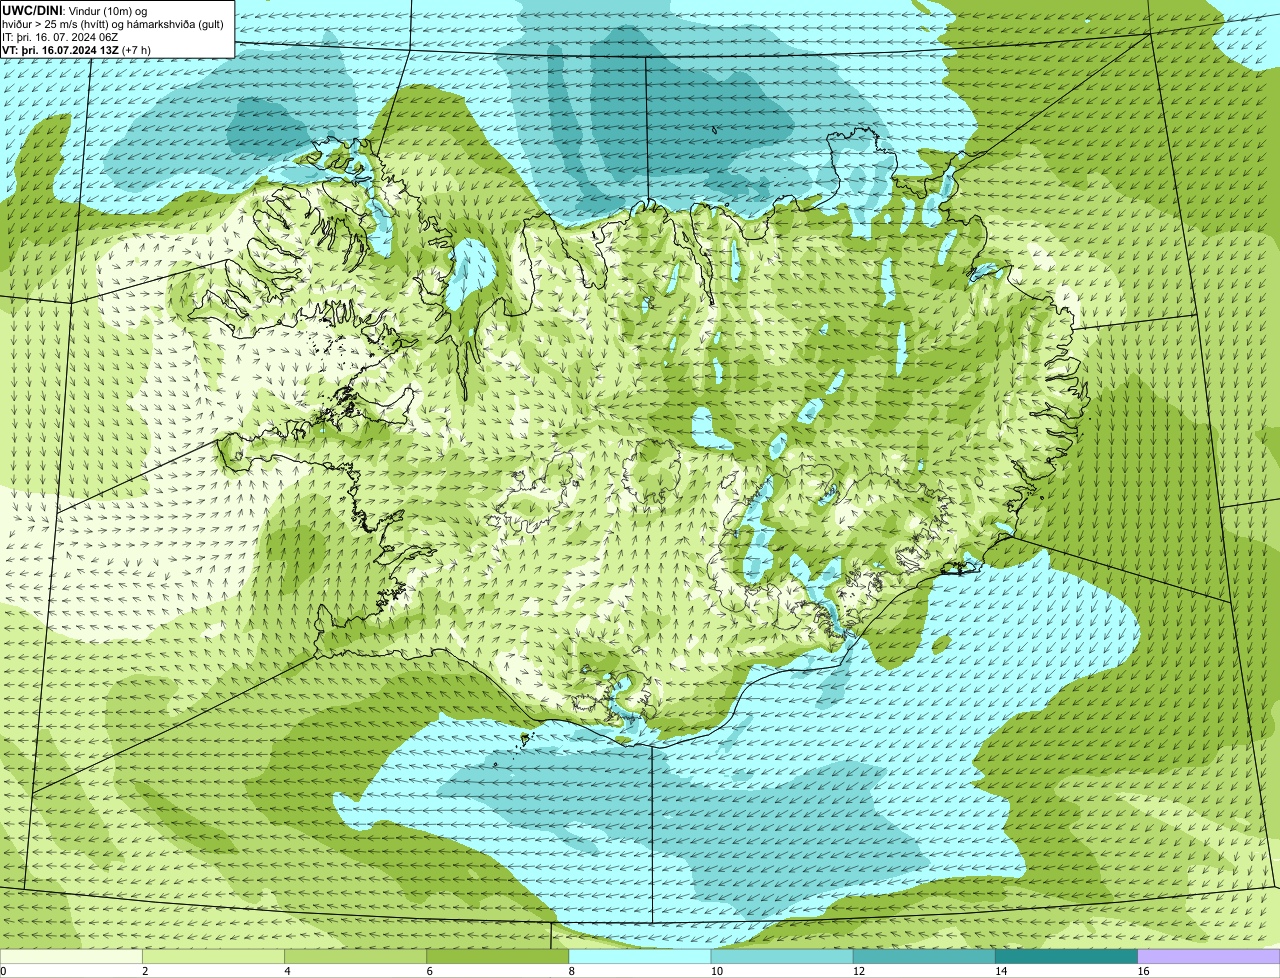Image resolution: width=1280 pixels, height=978 pixels.
Task: Click the legend scale label "12"
Action: (858, 971)
